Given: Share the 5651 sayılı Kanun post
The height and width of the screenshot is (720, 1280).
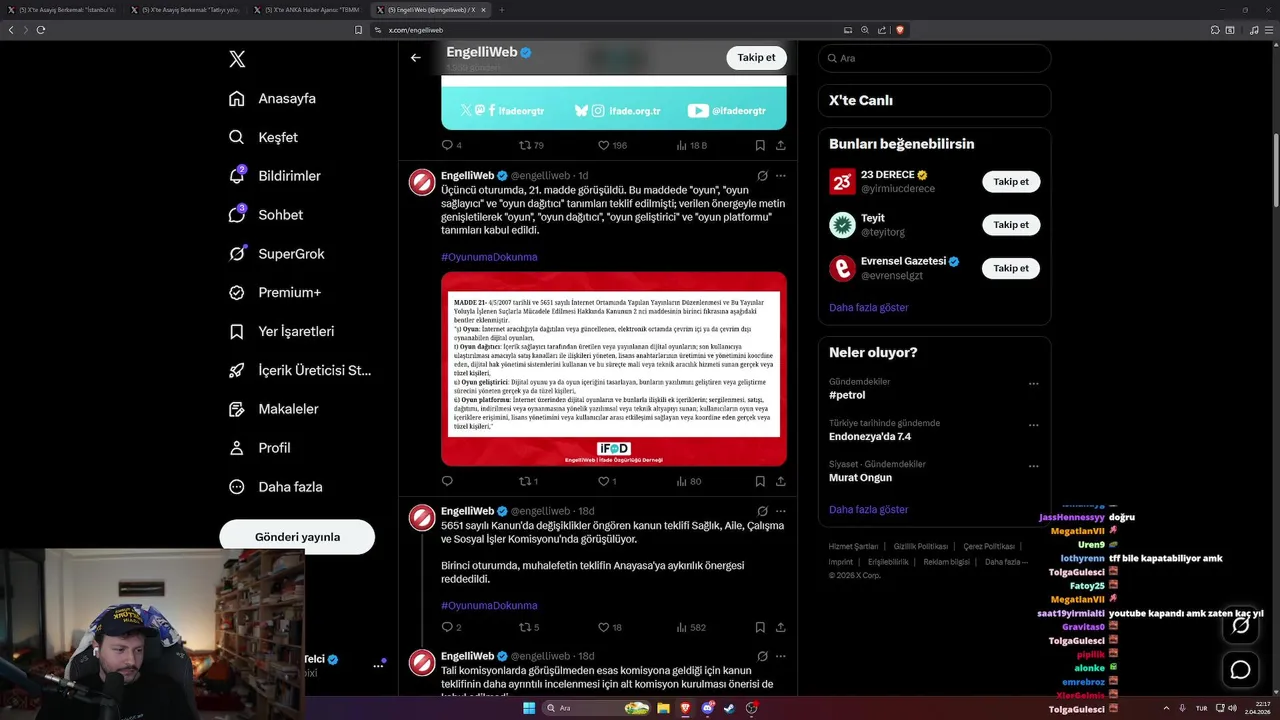Looking at the screenshot, I should tap(780, 627).
